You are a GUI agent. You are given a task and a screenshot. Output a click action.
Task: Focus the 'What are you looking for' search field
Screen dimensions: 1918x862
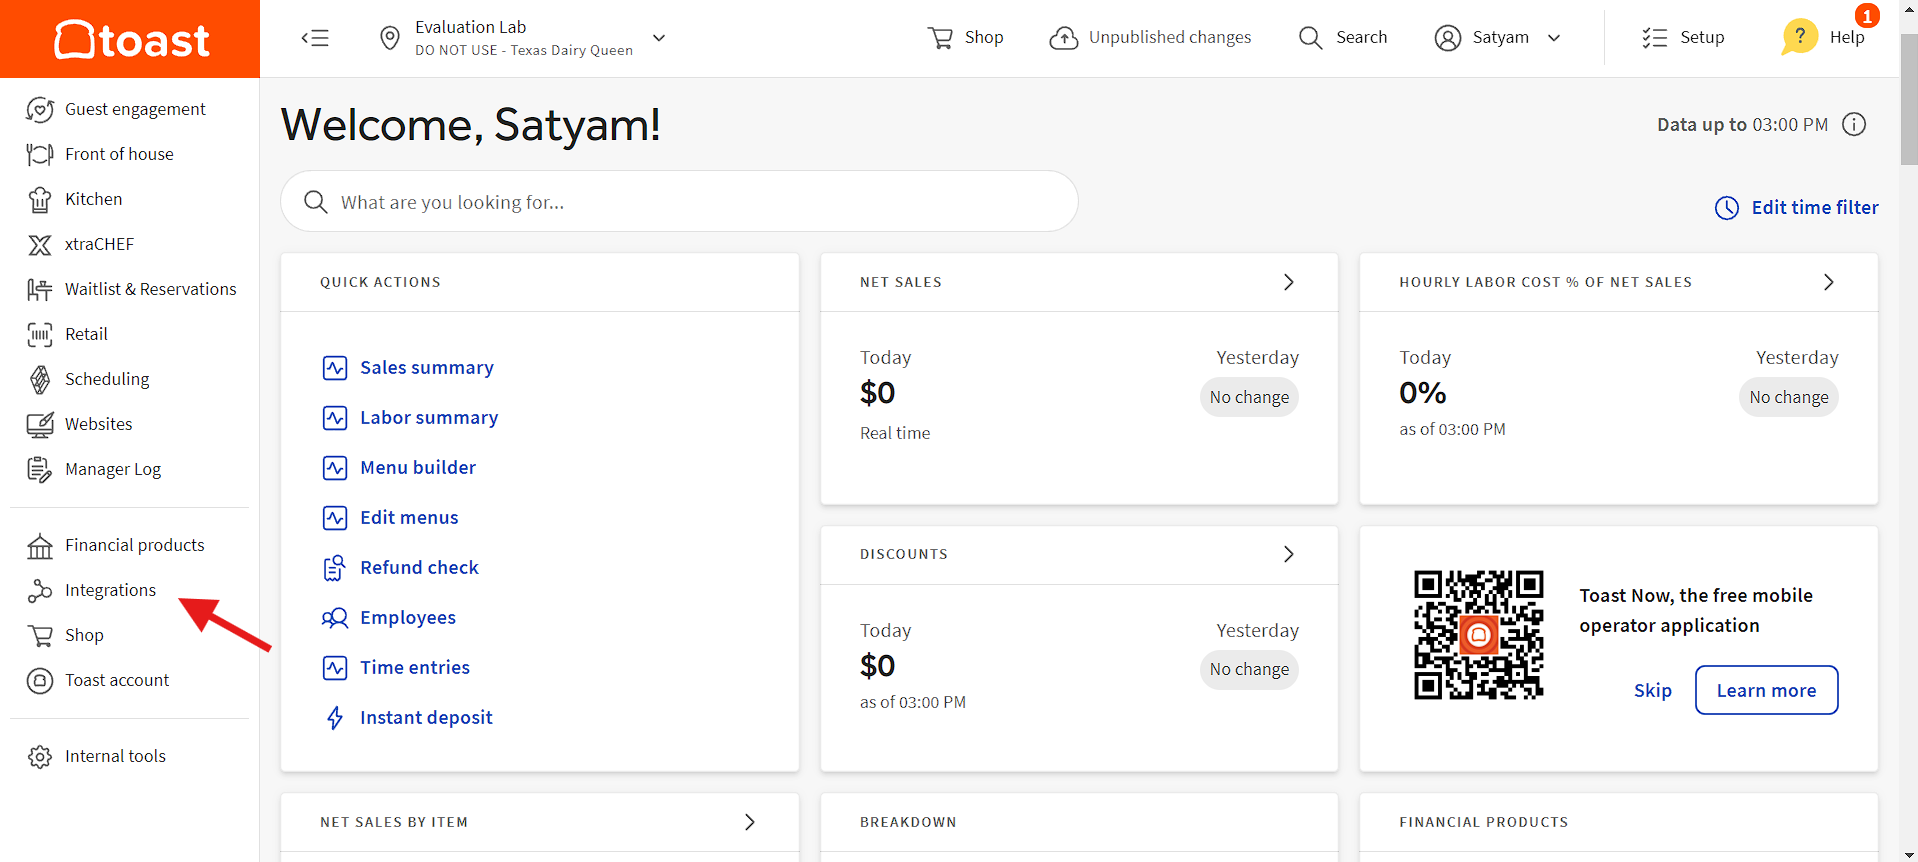click(679, 201)
